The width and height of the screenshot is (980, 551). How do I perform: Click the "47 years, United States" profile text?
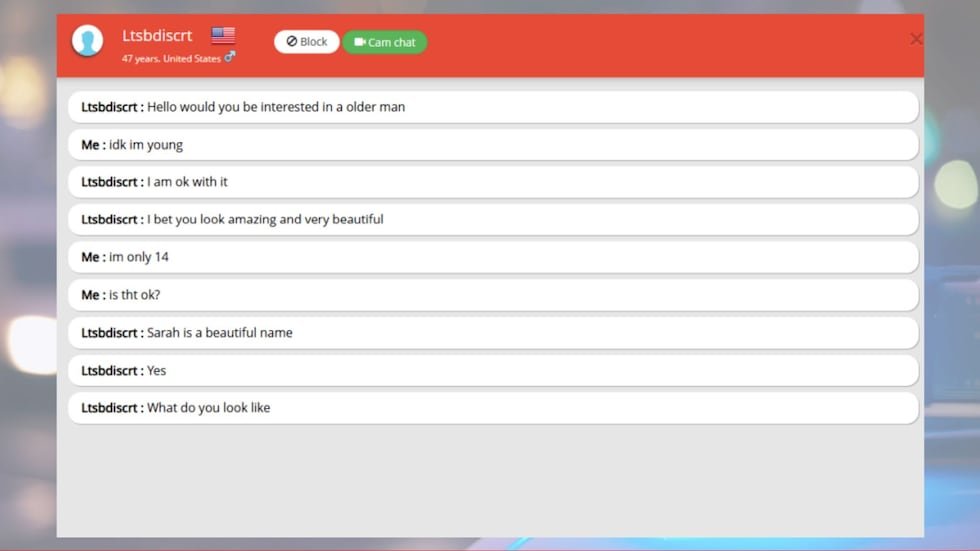[171, 58]
